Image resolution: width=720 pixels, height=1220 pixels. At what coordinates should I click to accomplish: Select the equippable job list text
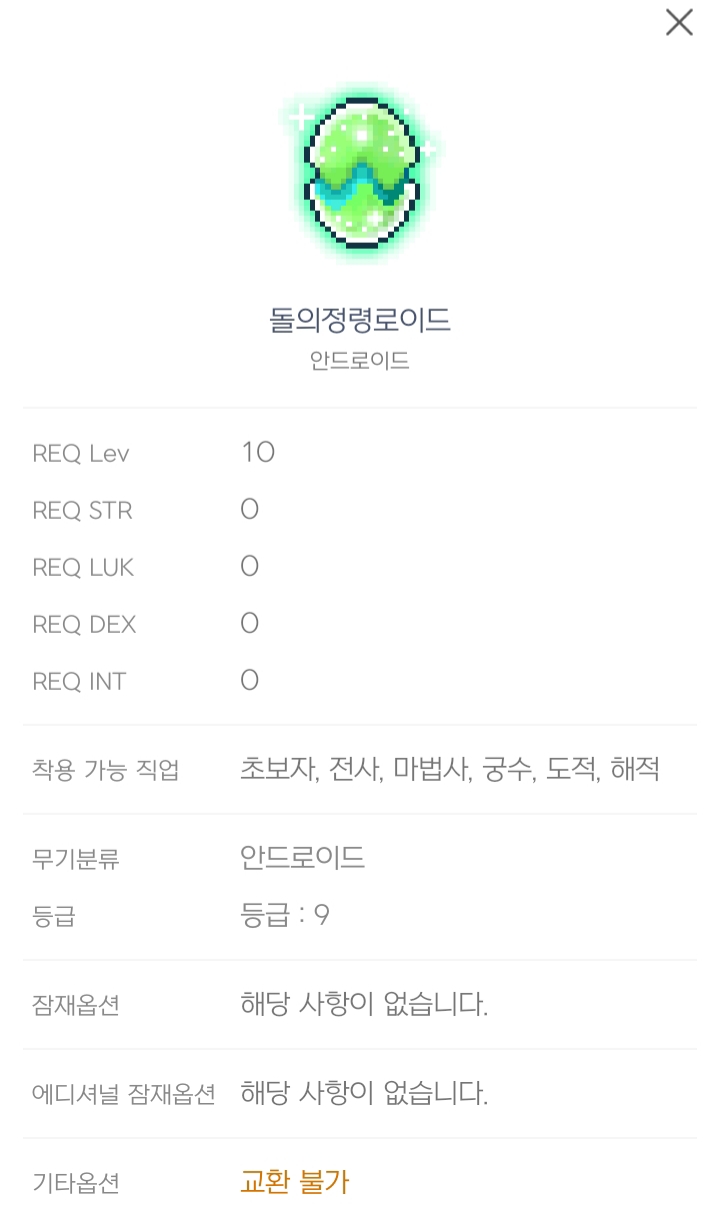click(x=450, y=770)
